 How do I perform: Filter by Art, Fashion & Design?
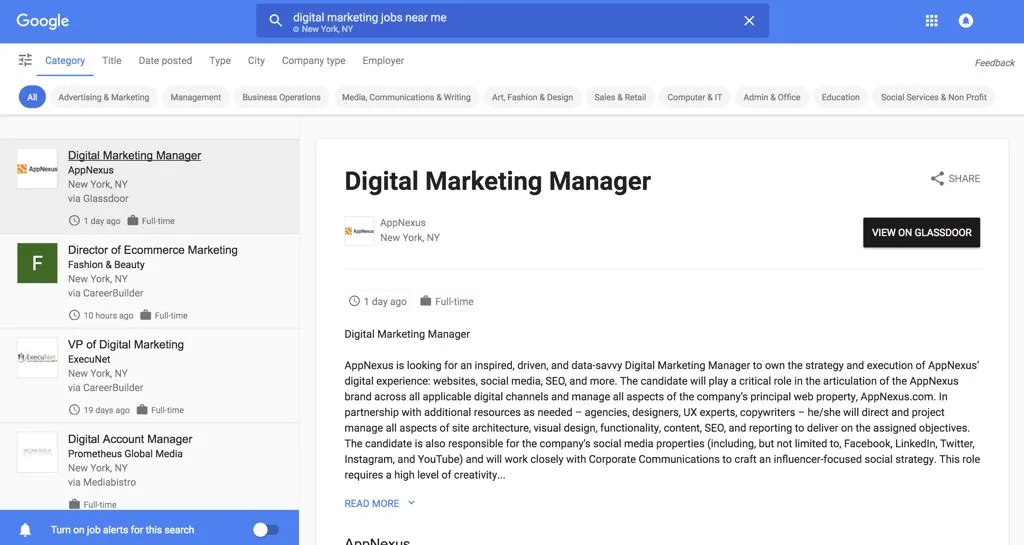(x=532, y=97)
